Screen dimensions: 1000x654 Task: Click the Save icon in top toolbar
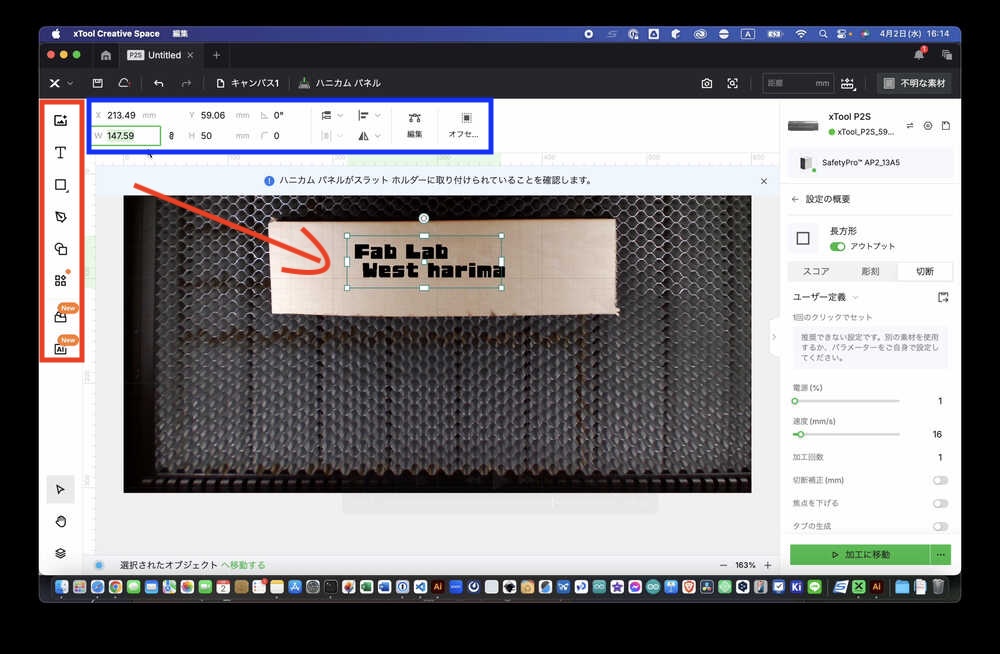pyautogui.click(x=98, y=83)
